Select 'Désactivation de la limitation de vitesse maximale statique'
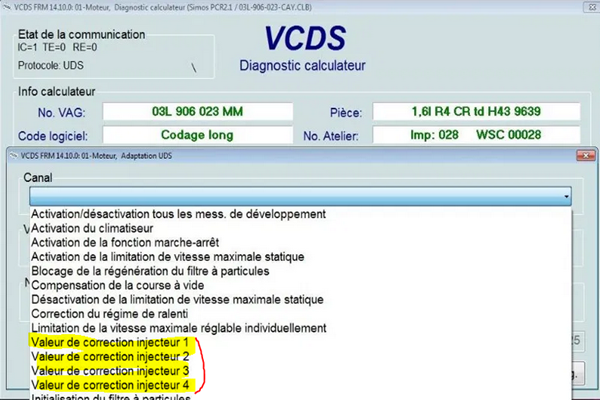The height and width of the screenshot is (400, 600). [x=301, y=300]
